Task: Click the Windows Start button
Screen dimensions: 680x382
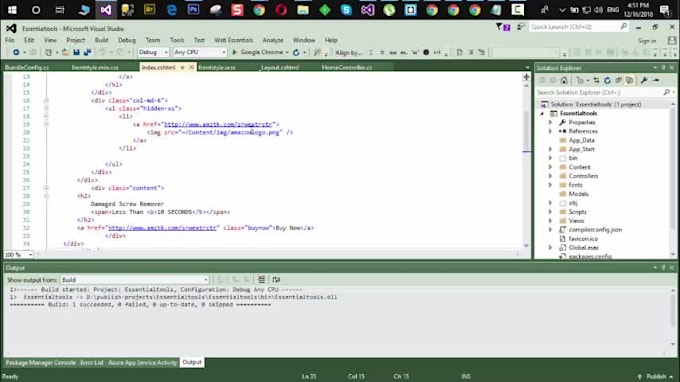Action: (x=12, y=10)
